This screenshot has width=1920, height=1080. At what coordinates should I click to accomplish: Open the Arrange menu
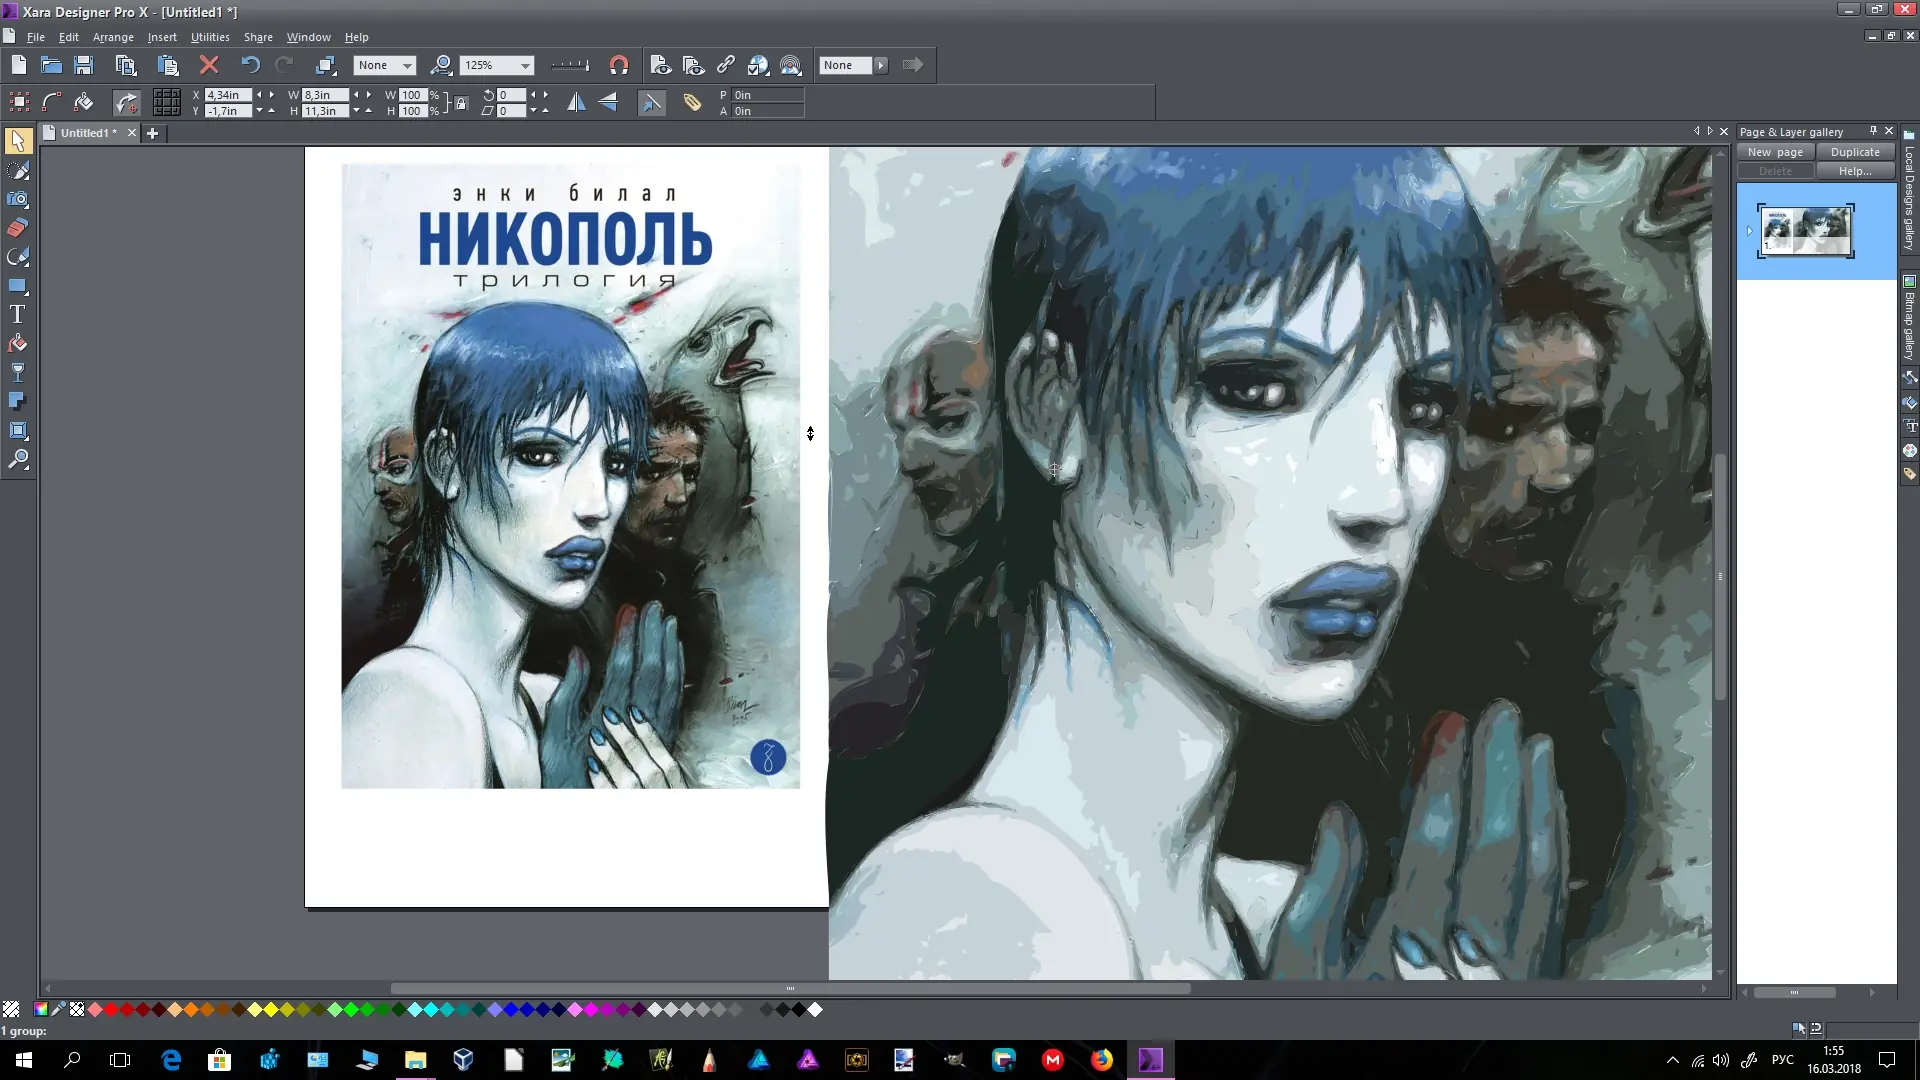click(x=113, y=37)
